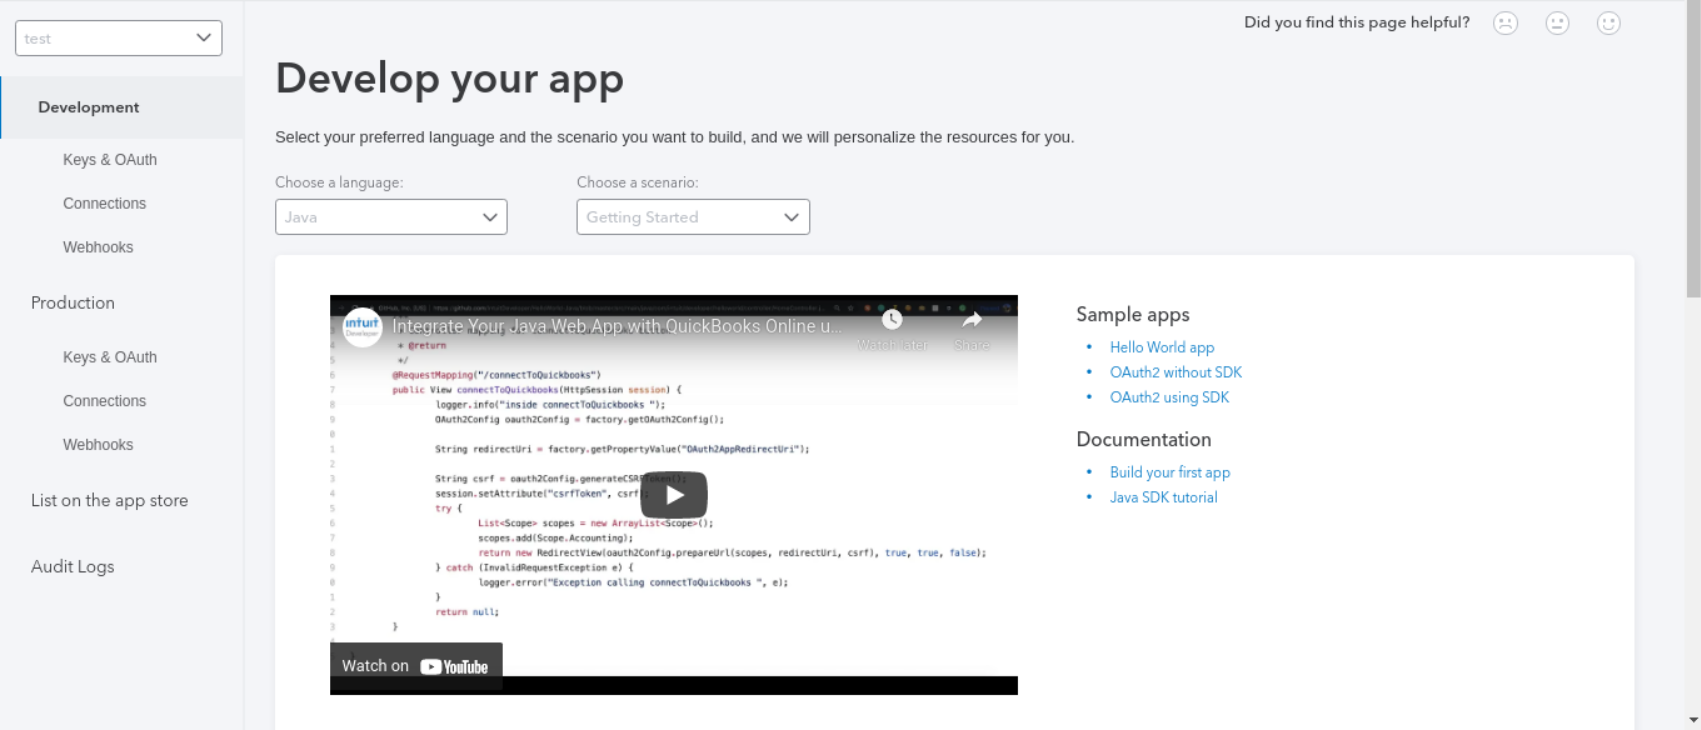Screen dimensions: 1701x730
Task: Open the video title link
Action: (617, 326)
